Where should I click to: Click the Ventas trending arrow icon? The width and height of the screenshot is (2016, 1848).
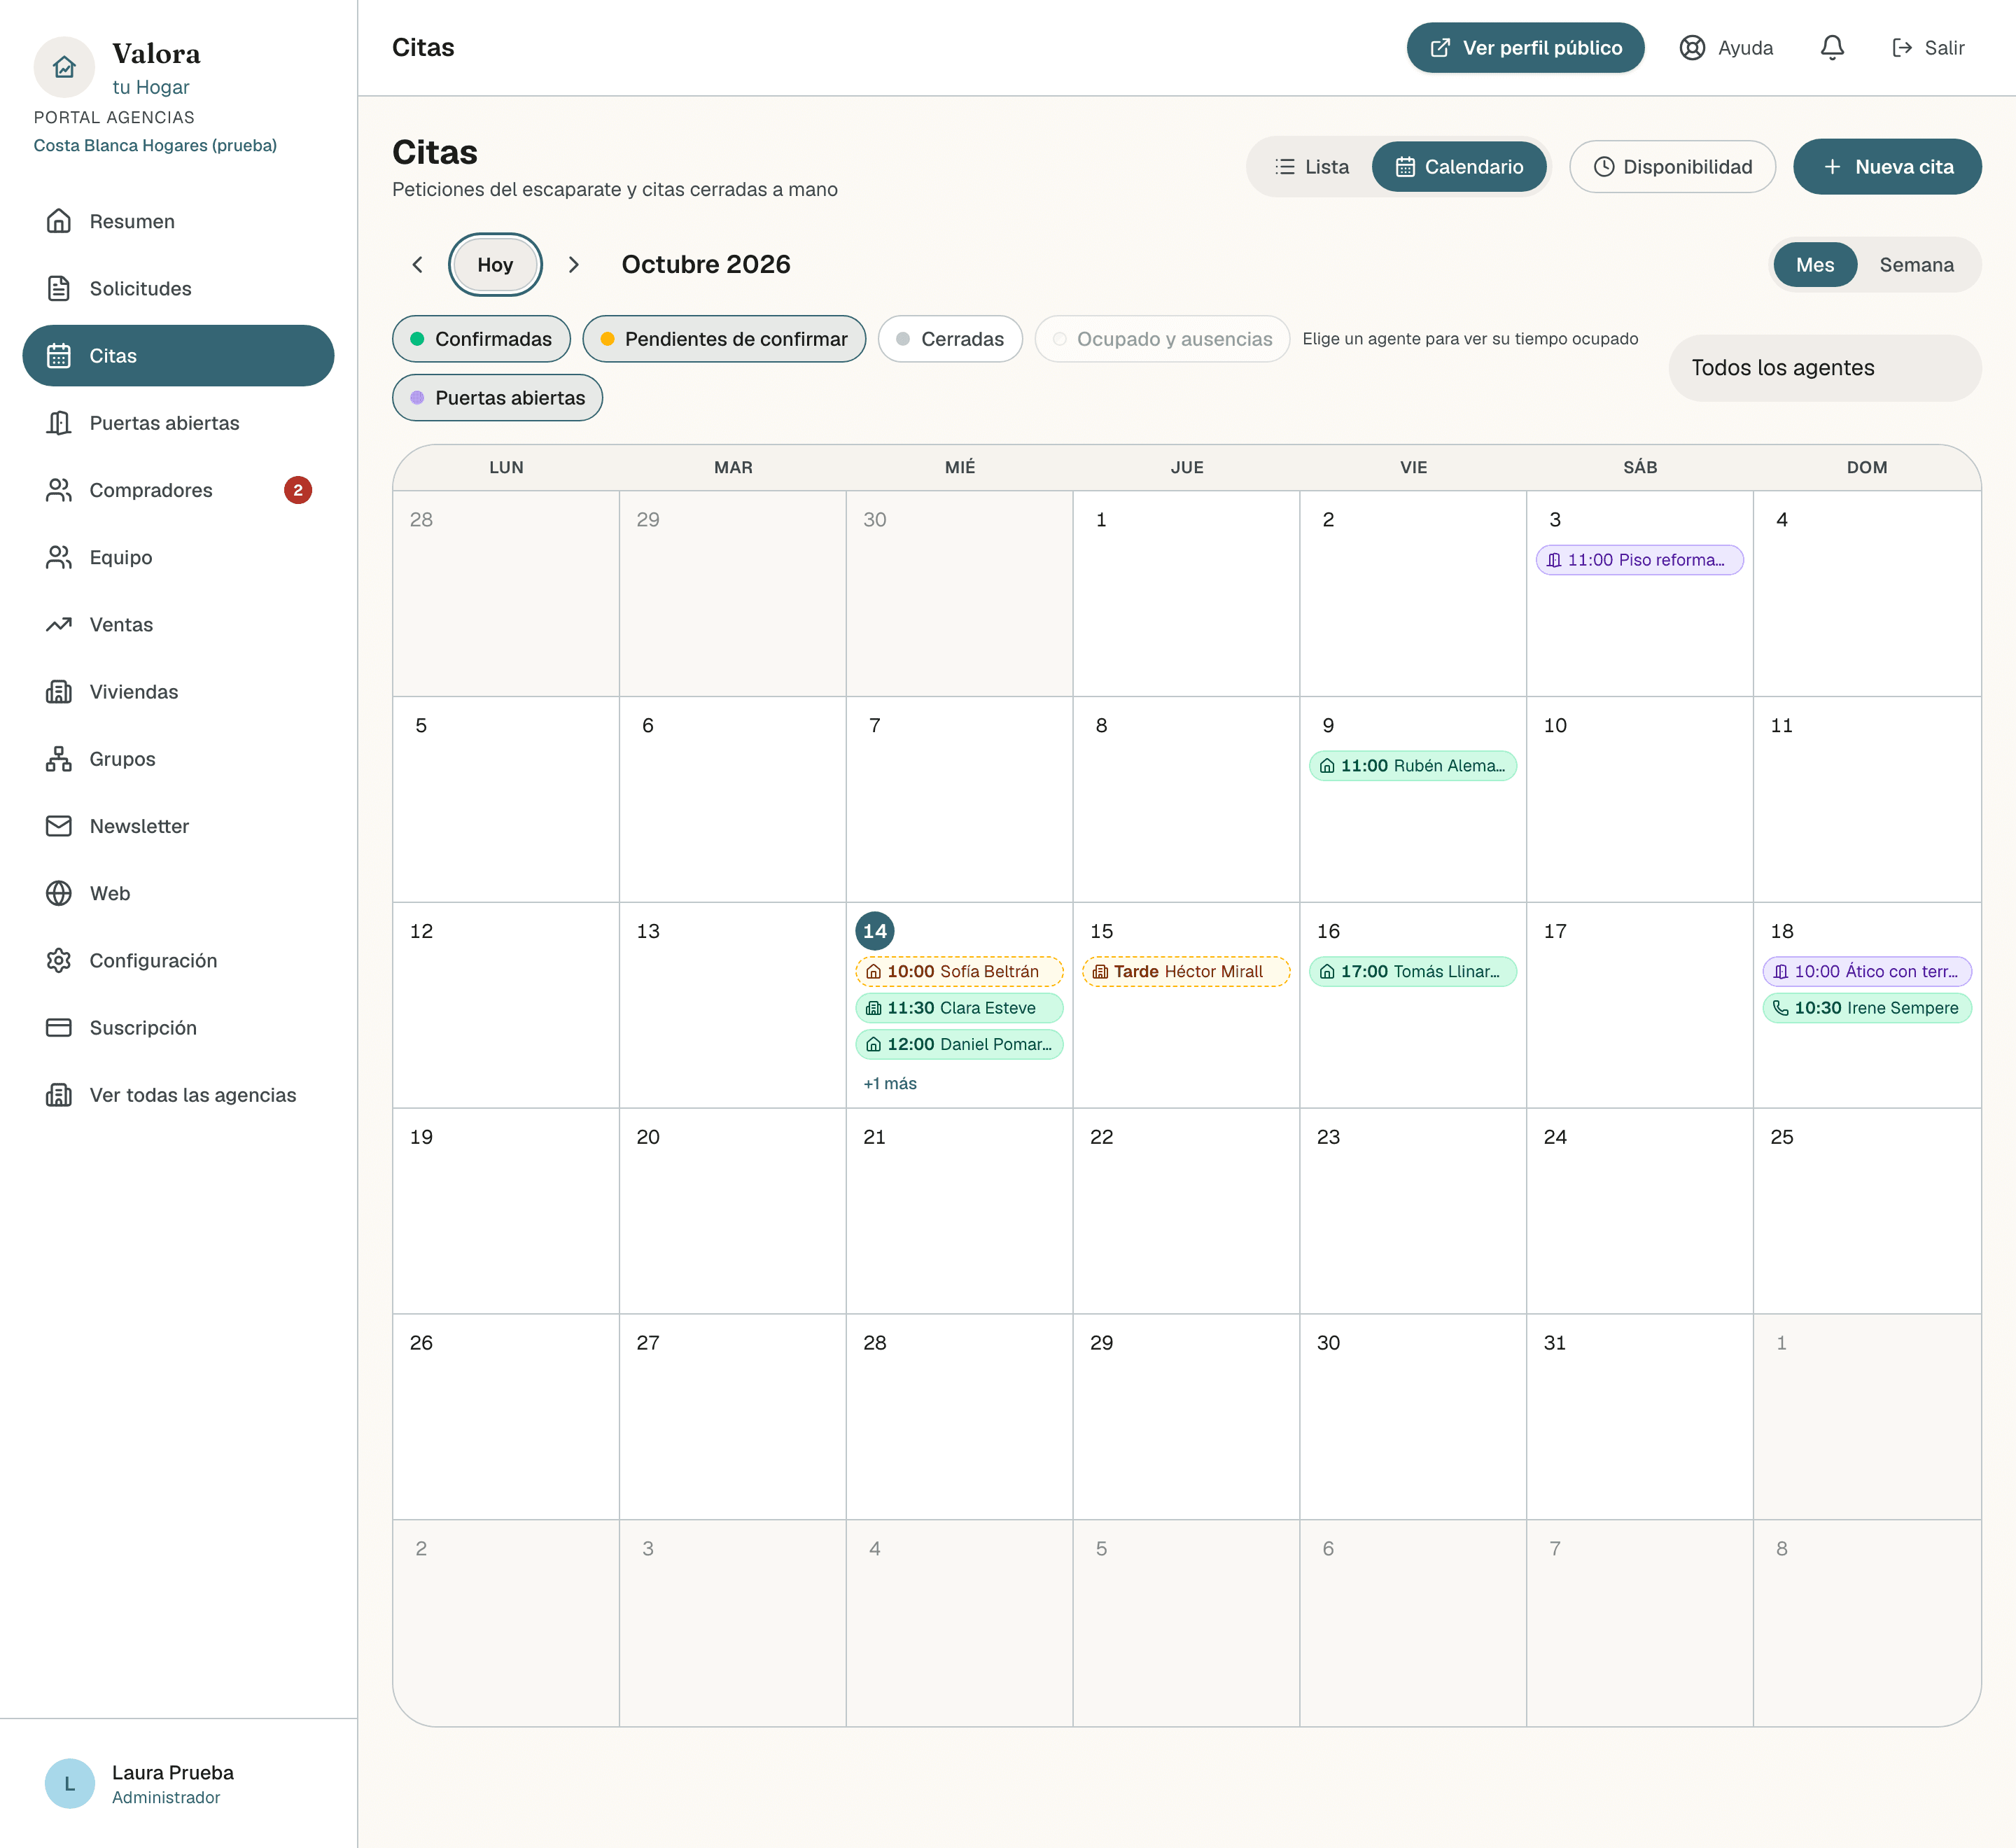point(59,624)
